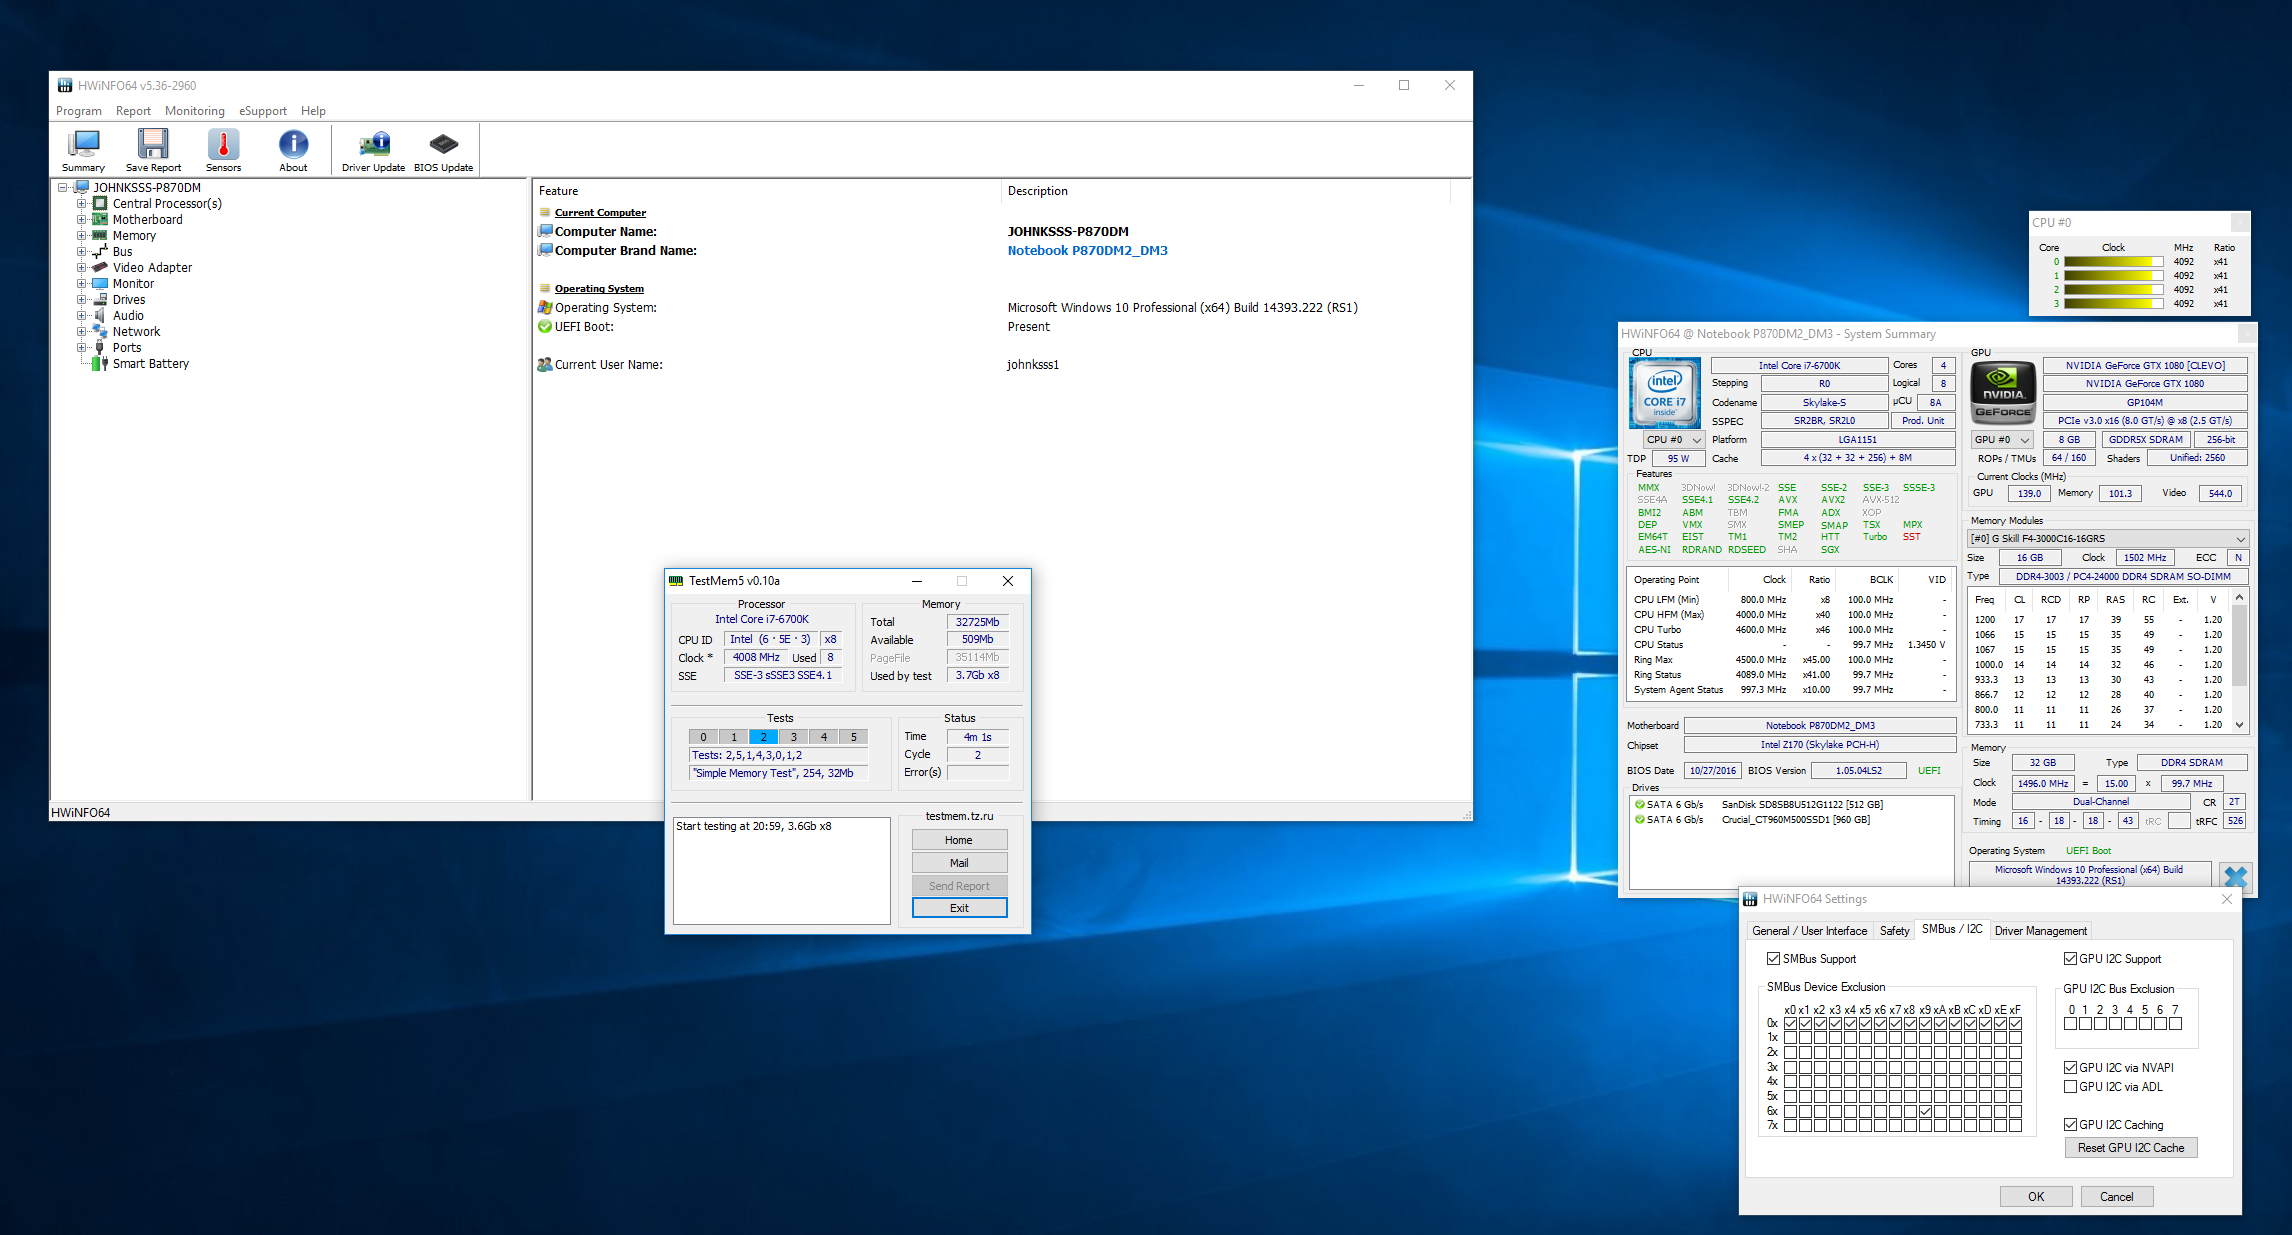Click the HWiNFO64 Settings title icon
2292x1235 pixels.
(x=1750, y=899)
